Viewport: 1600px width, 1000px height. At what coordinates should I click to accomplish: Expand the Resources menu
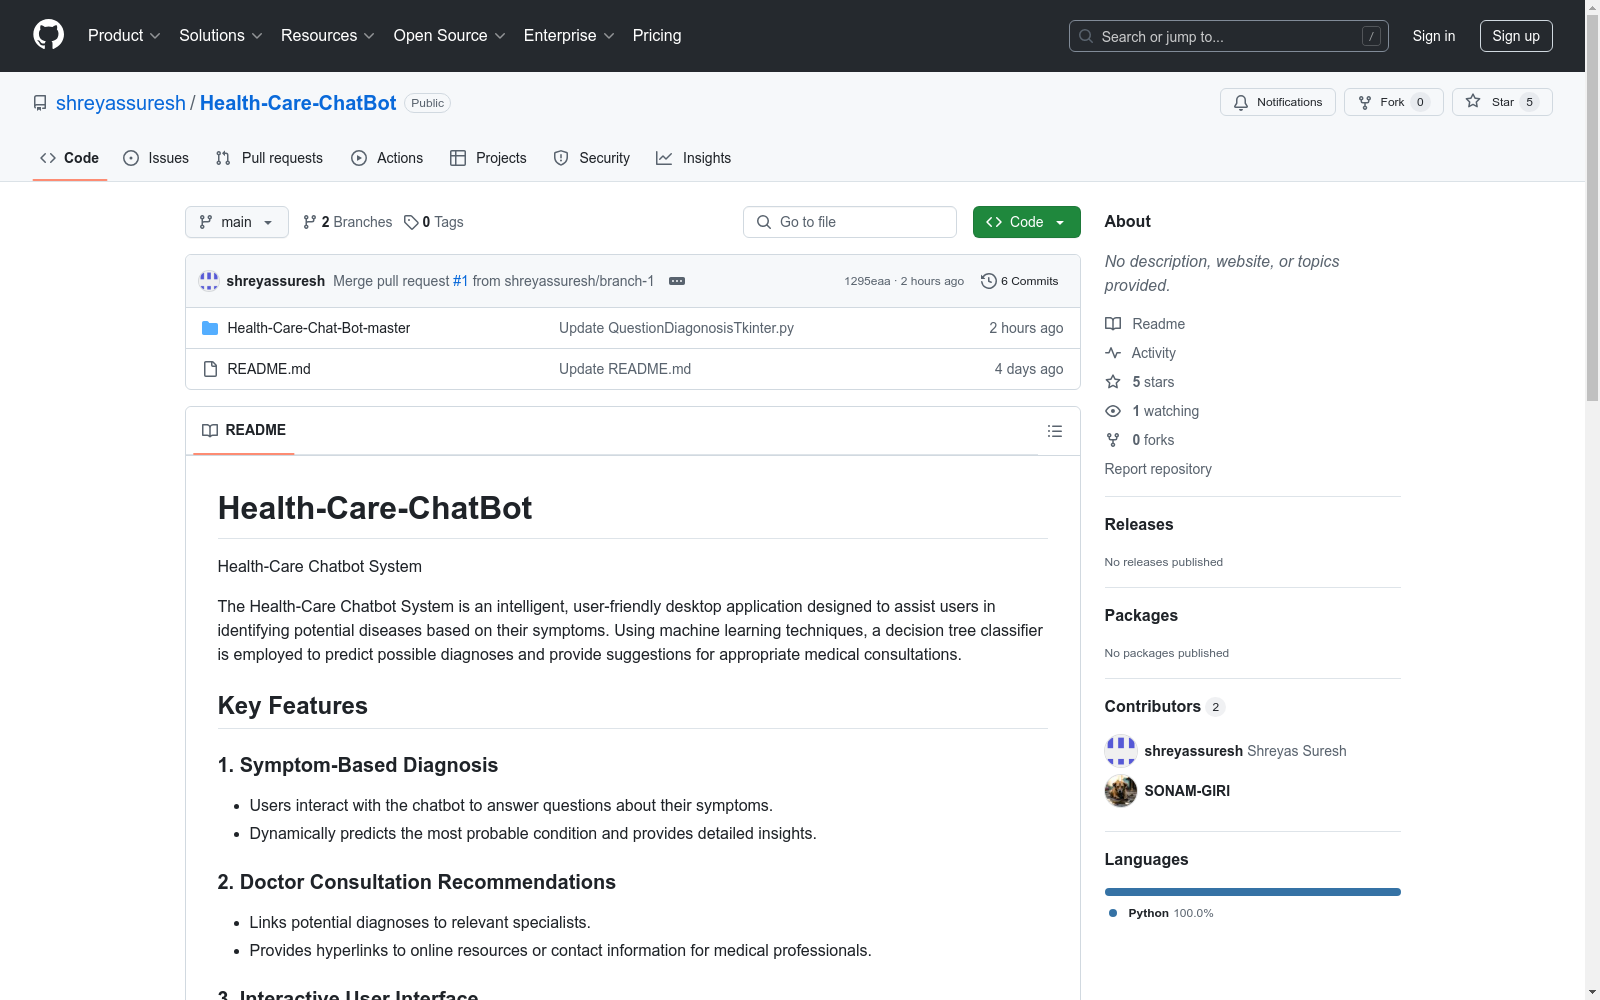point(327,35)
